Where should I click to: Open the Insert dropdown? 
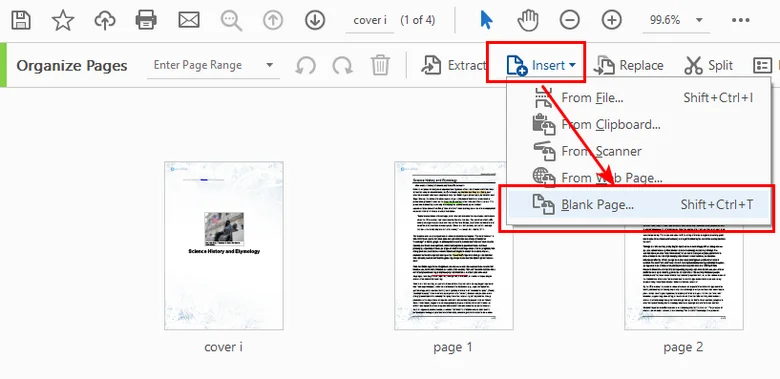(x=541, y=65)
